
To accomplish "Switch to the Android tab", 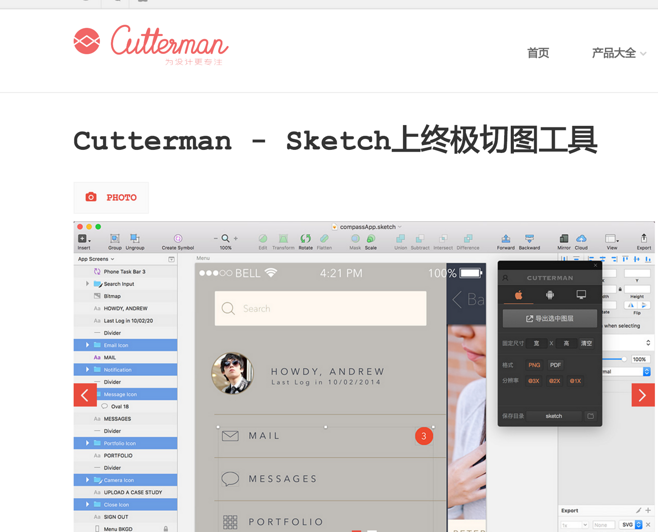I will [x=550, y=295].
